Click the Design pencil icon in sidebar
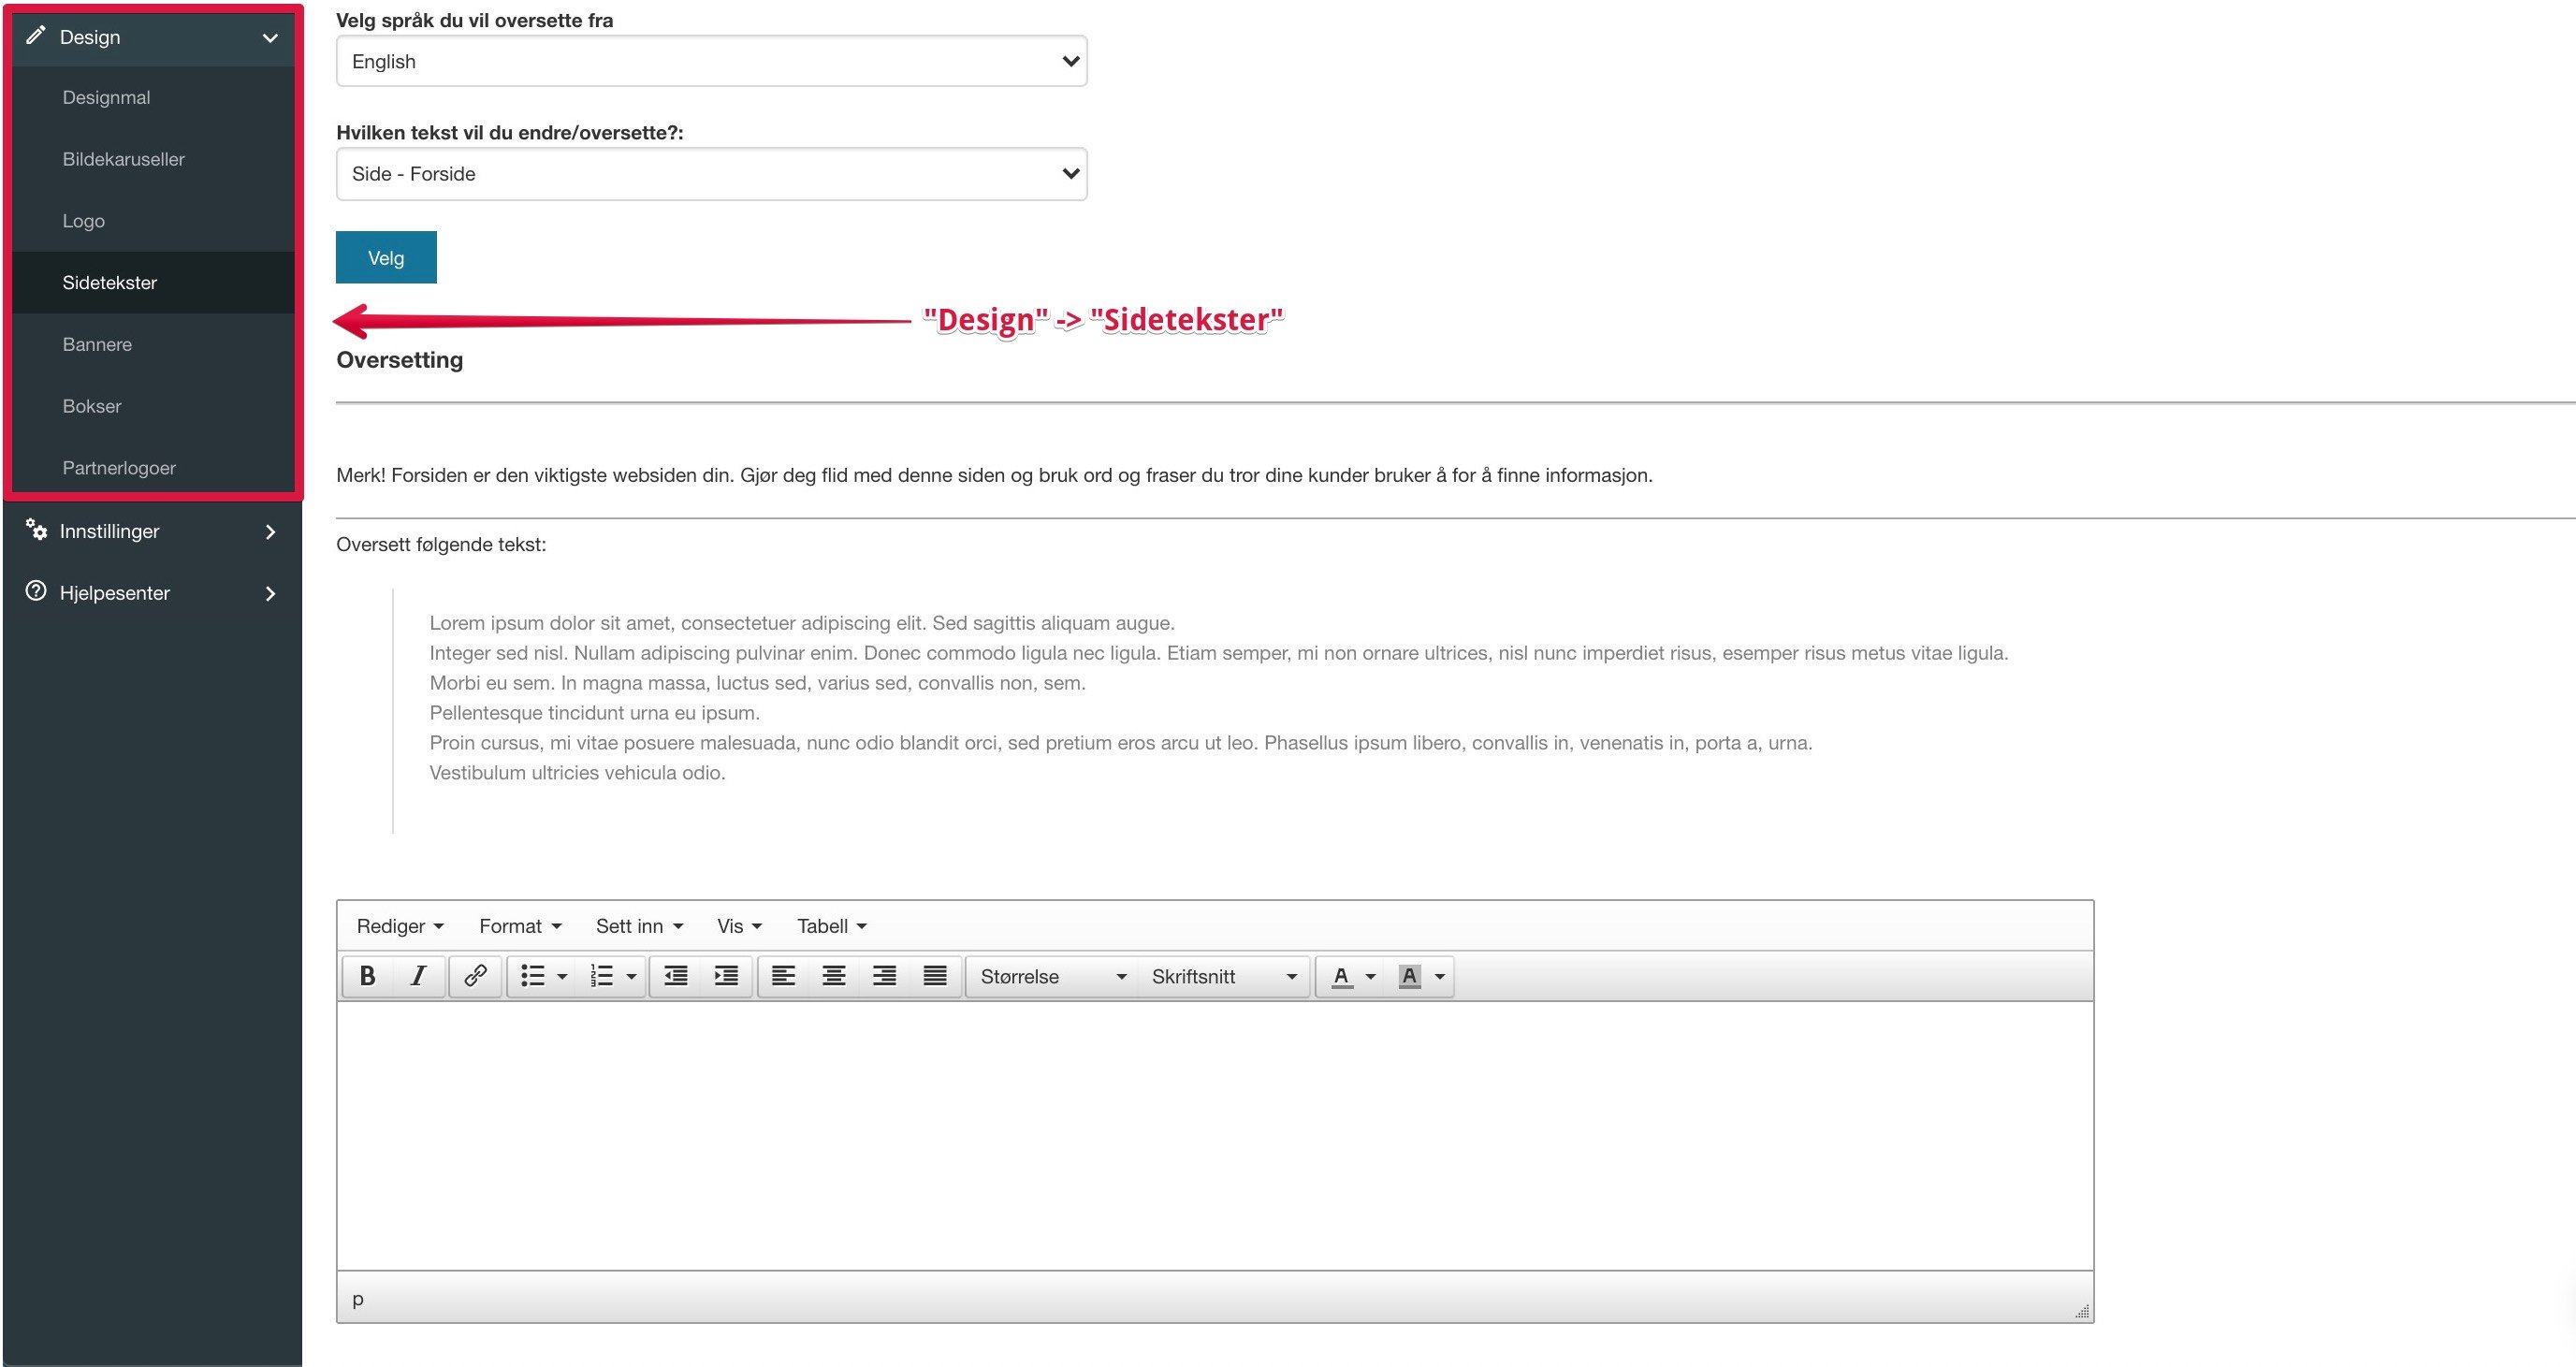 click(x=36, y=36)
